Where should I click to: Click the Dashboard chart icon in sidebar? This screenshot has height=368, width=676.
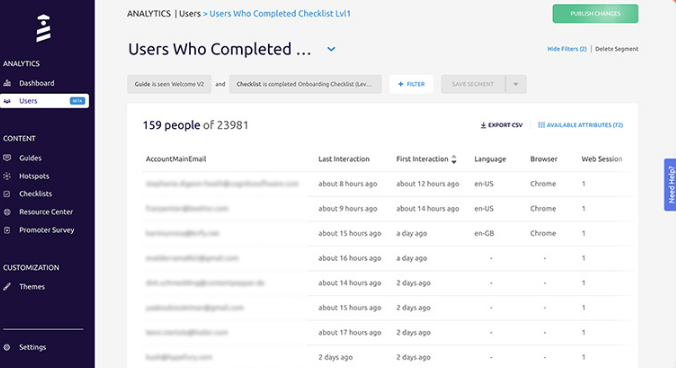pos(7,83)
